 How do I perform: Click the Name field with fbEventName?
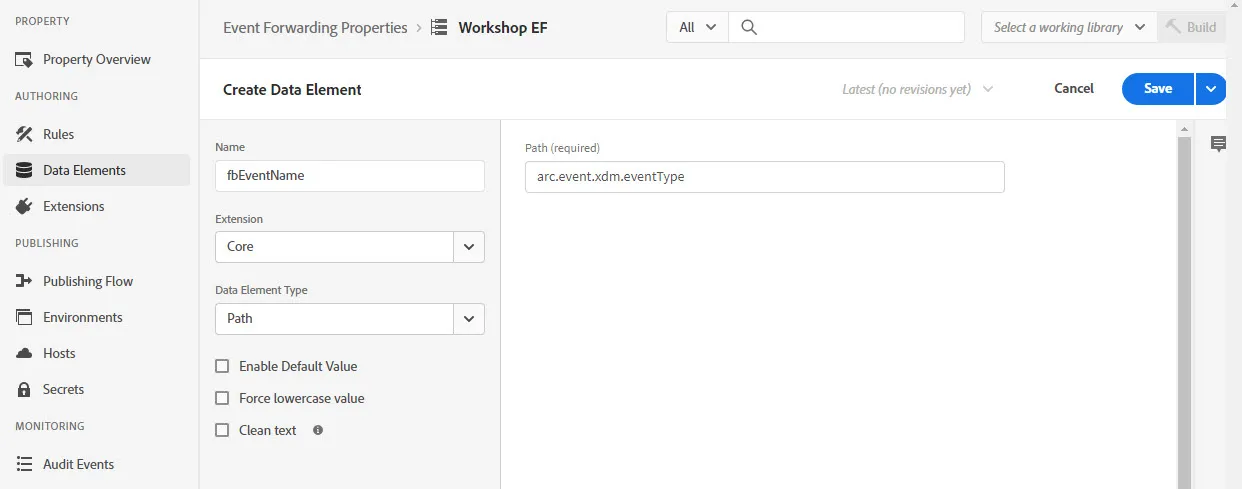(350, 175)
